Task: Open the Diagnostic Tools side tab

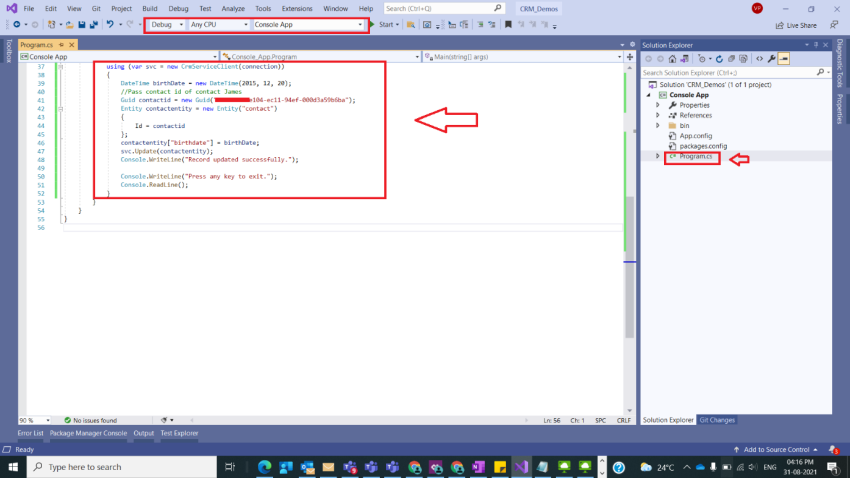Action: pos(840,63)
